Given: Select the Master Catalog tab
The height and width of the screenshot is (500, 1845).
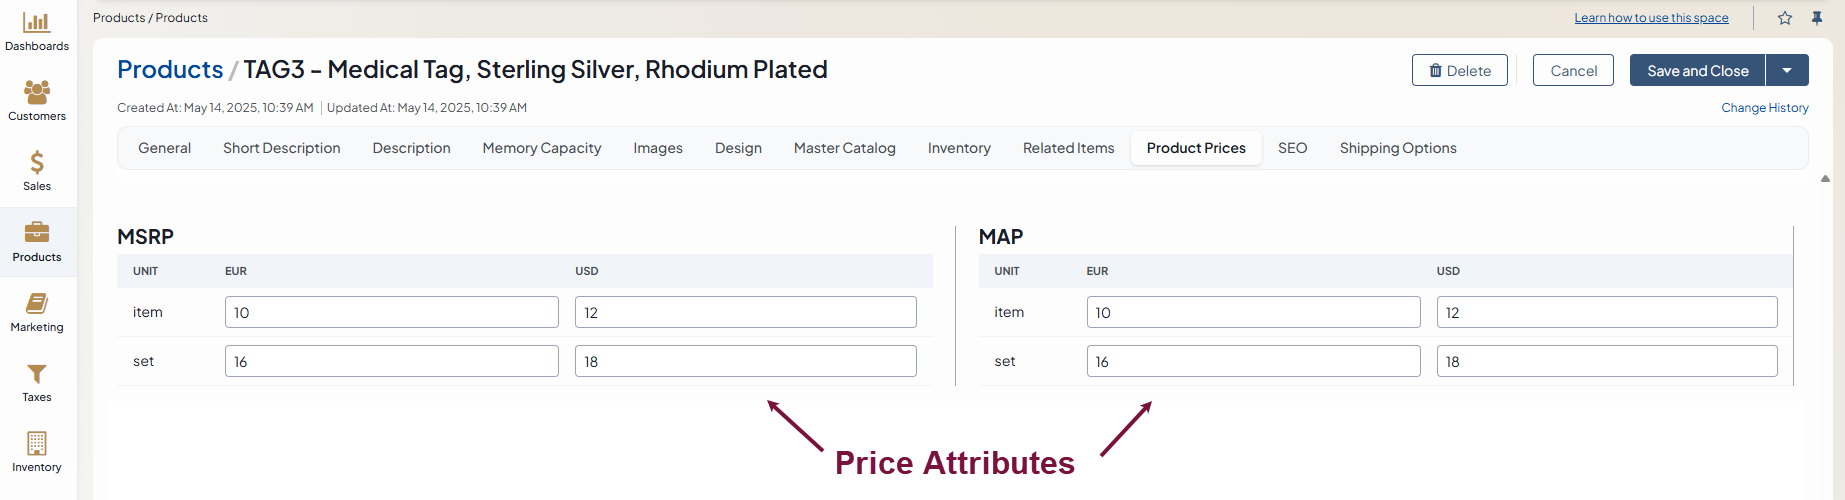Looking at the screenshot, I should pos(844,148).
